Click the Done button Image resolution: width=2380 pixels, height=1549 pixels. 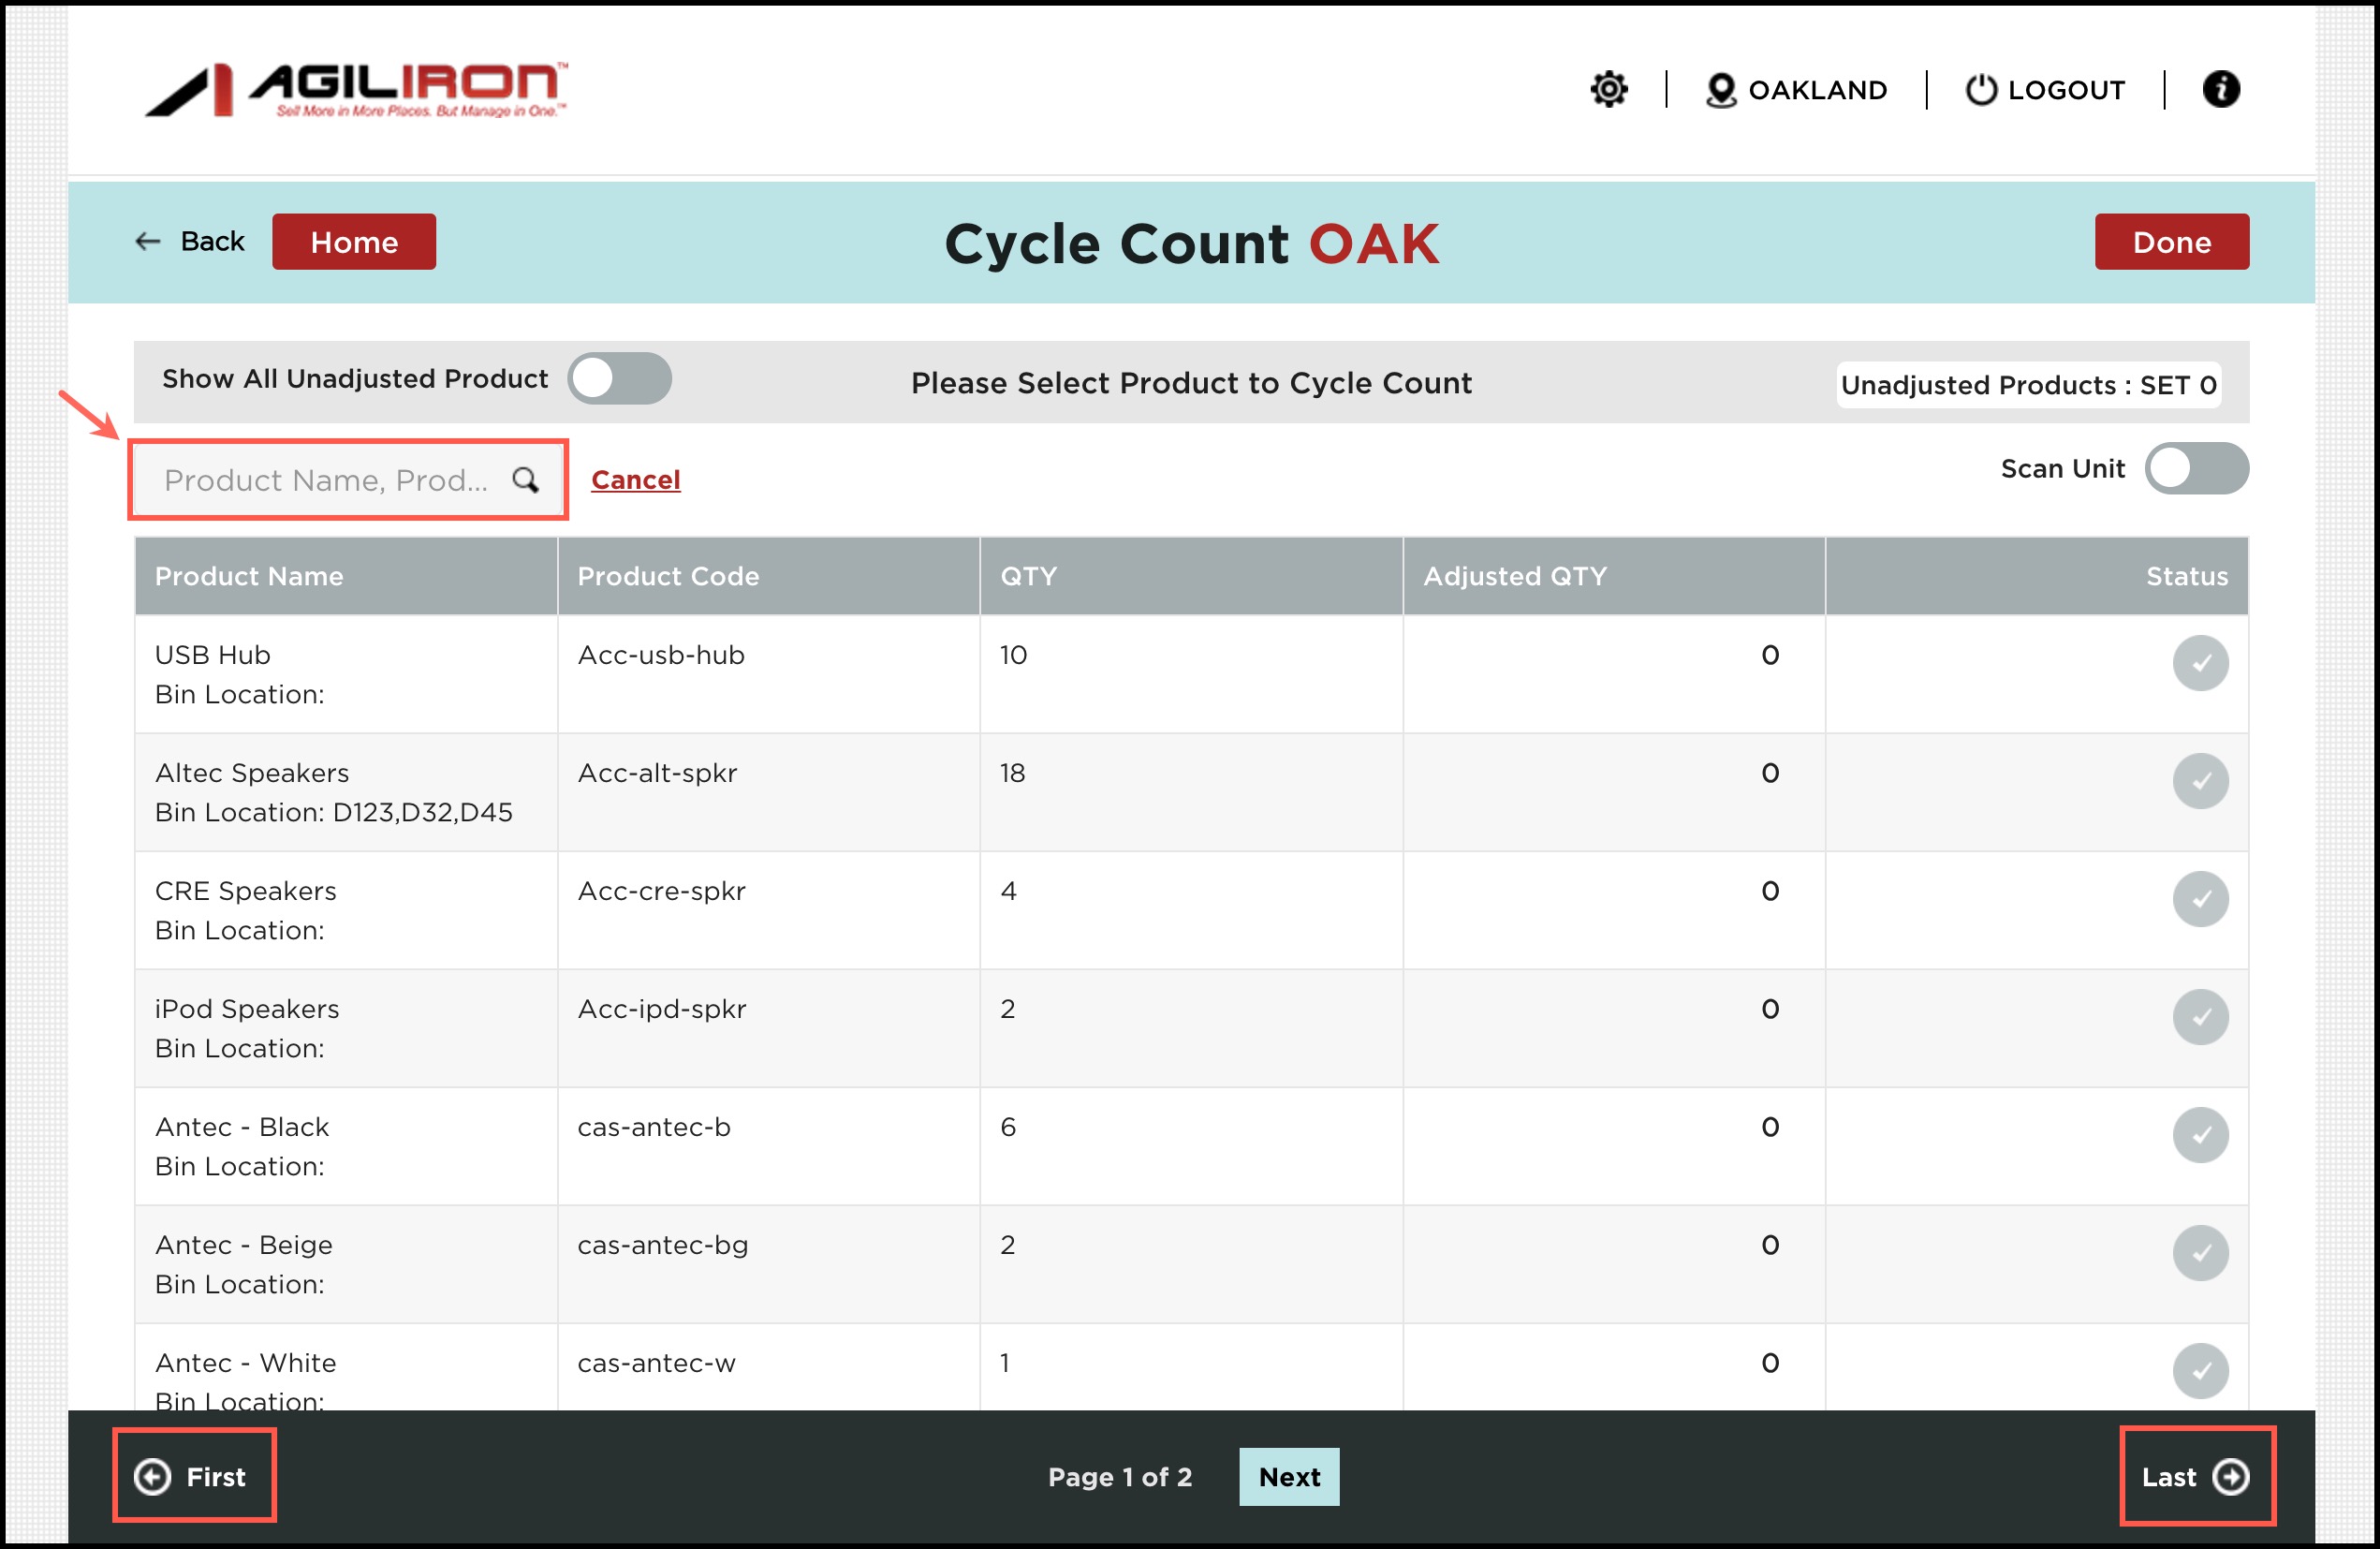coord(2170,242)
